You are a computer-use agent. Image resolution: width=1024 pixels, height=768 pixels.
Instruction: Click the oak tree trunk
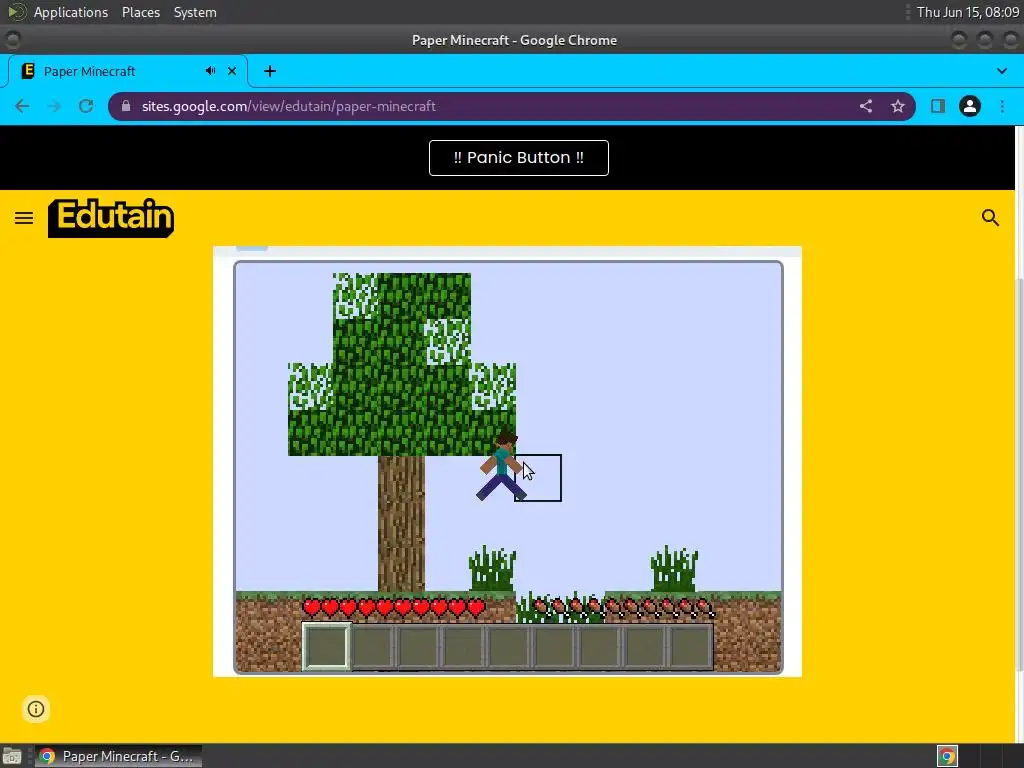[x=401, y=523]
